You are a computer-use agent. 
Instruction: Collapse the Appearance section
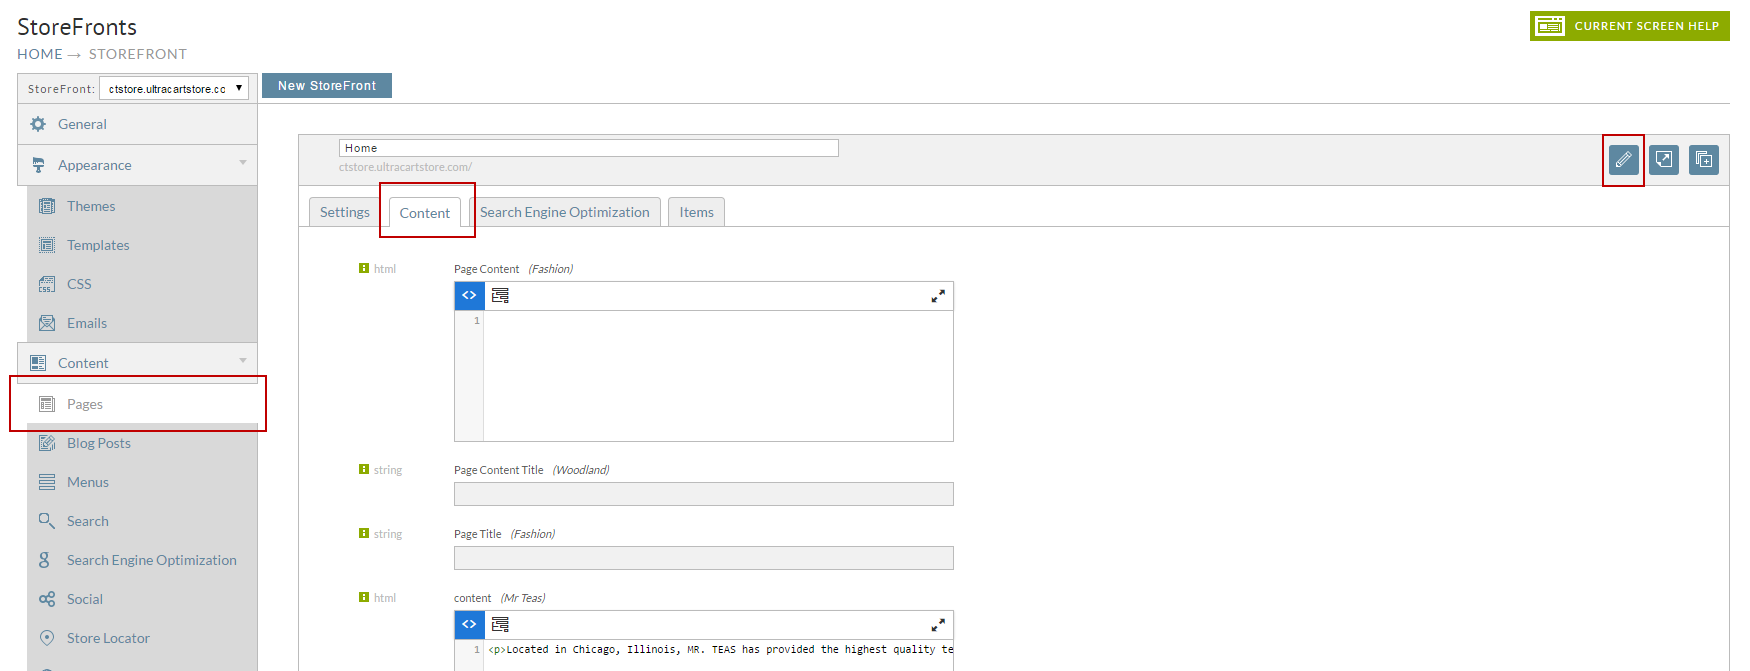(x=243, y=163)
